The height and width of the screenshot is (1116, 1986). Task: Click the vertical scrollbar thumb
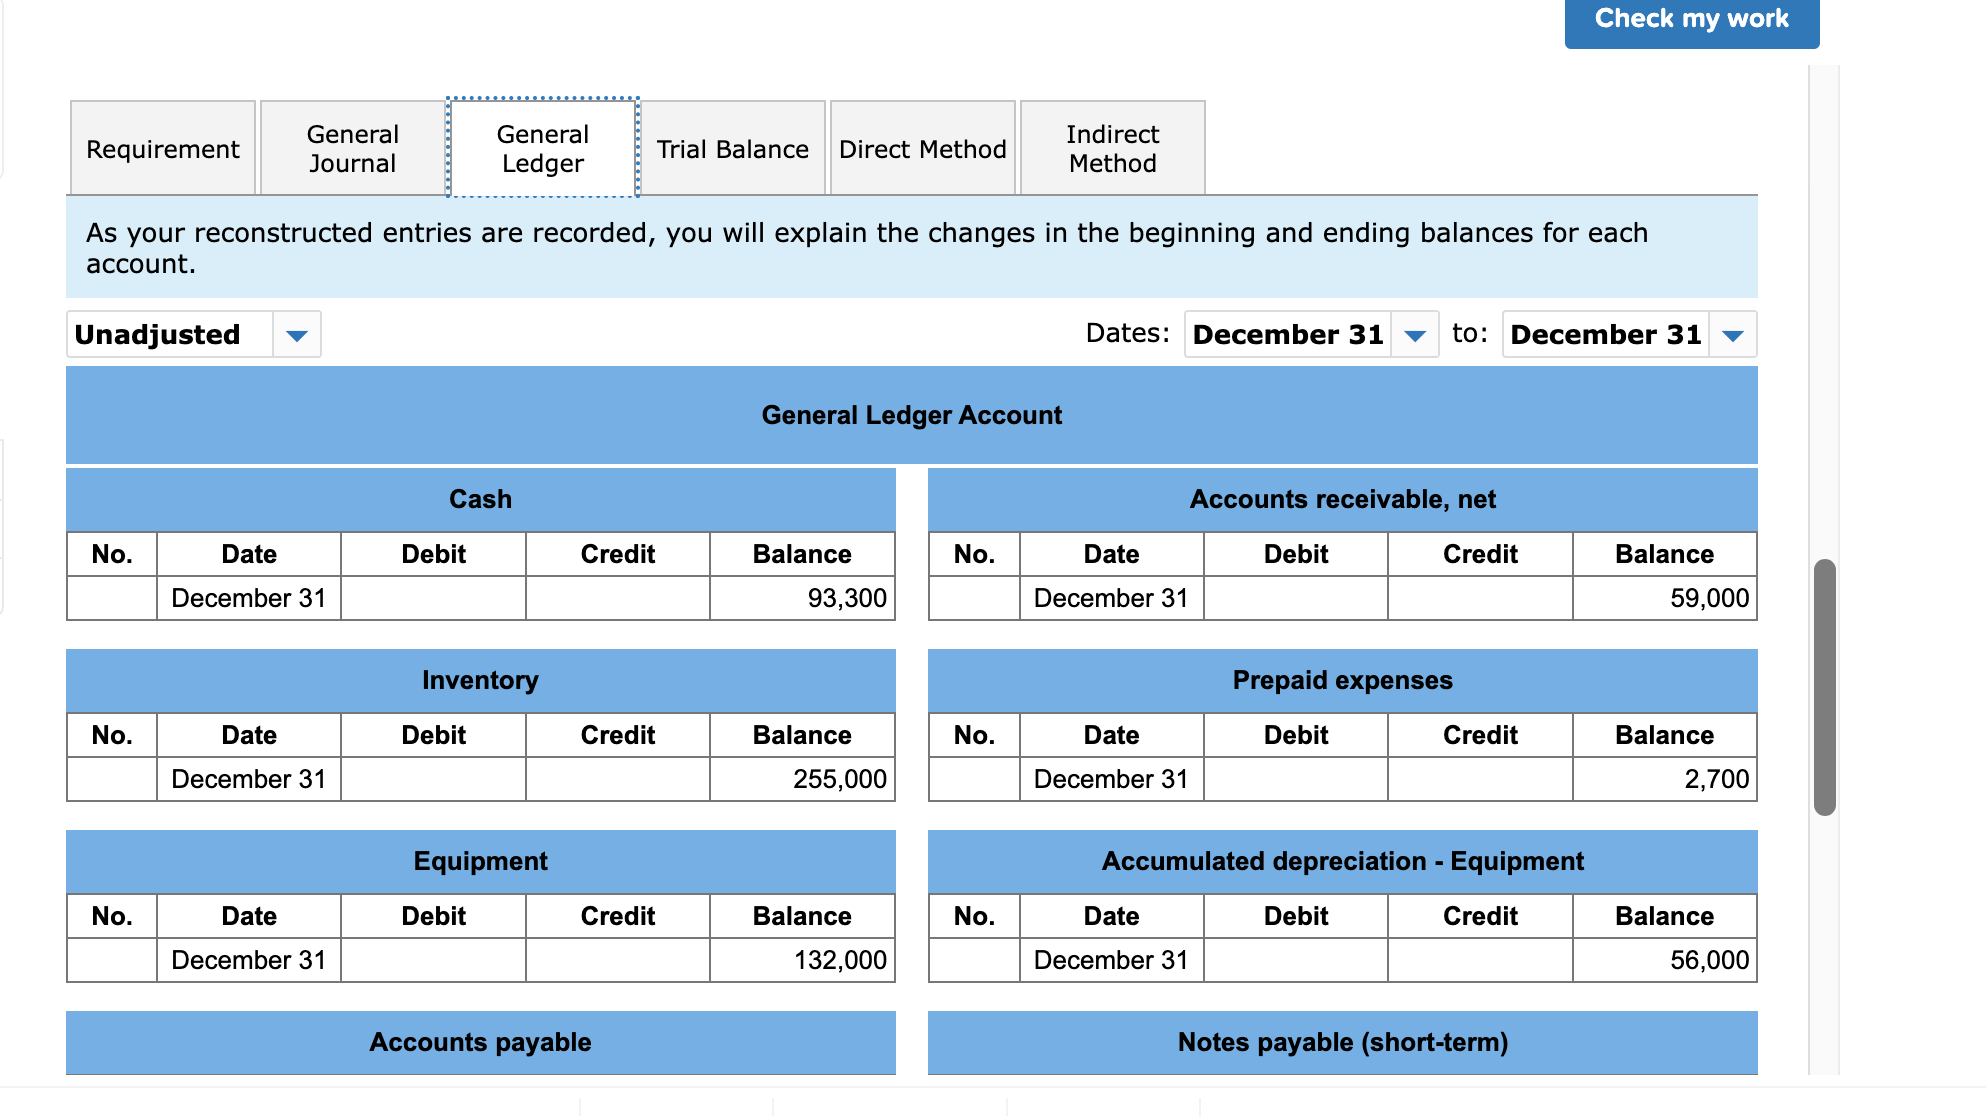tap(1824, 687)
